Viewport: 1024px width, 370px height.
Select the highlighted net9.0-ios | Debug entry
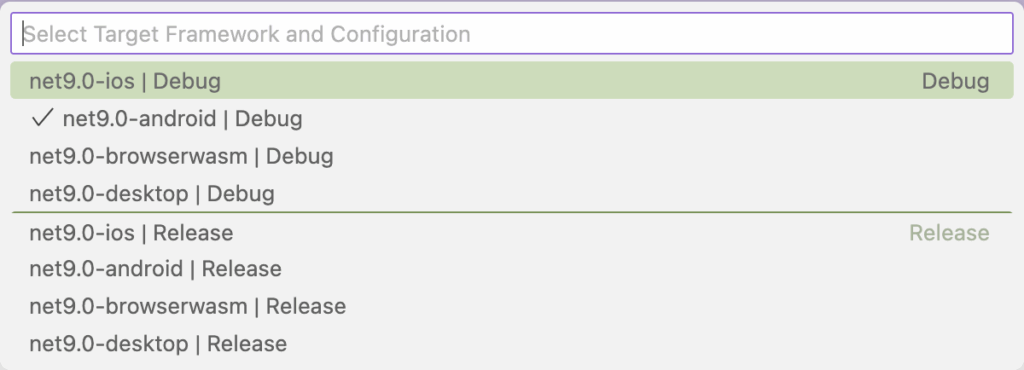point(512,81)
